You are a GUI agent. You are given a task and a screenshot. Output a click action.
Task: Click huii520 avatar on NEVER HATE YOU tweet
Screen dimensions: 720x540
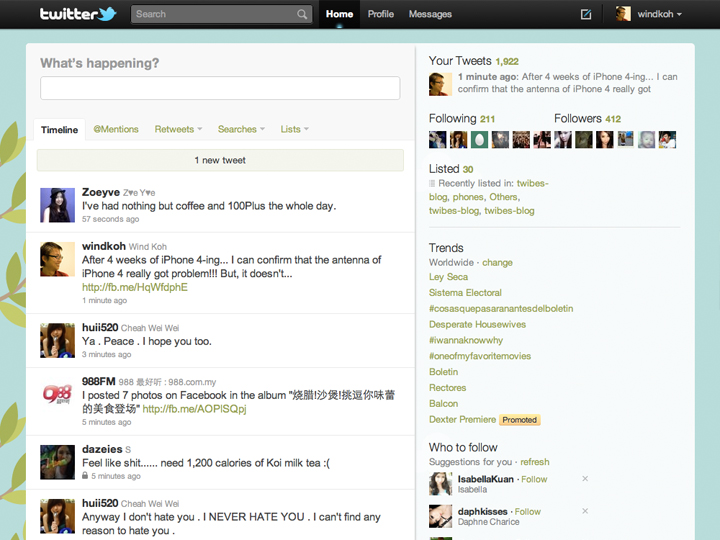[x=57, y=516]
